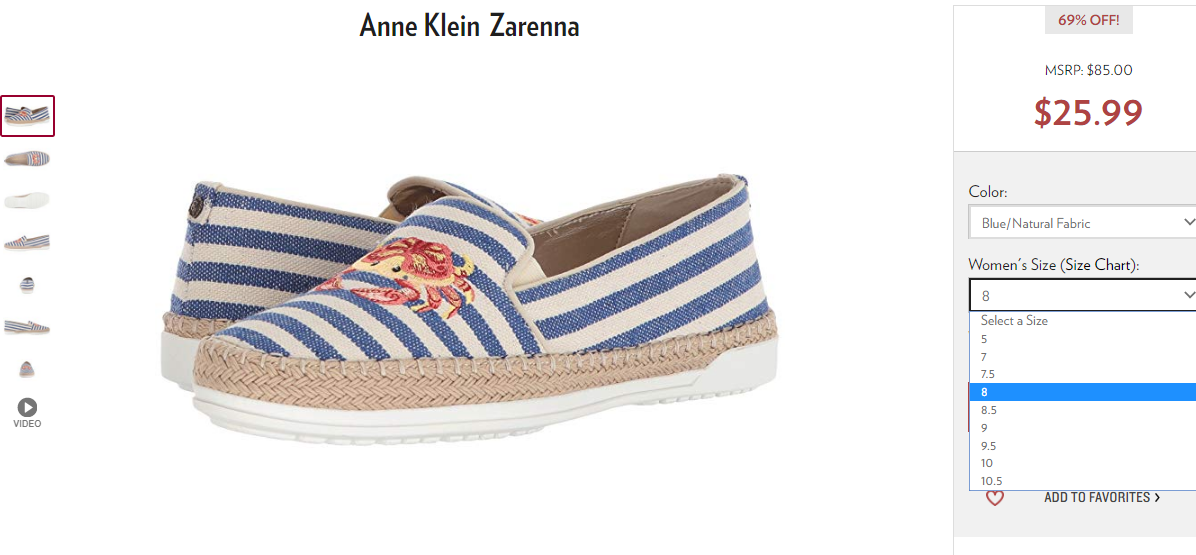Viewport: 1196px width, 555px height.
Task: View the small back-view shoe thumbnail
Action: click(27, 284)
